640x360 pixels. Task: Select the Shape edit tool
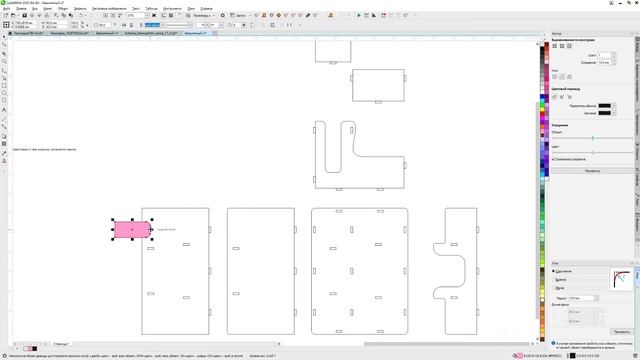(x=4, y=45)
